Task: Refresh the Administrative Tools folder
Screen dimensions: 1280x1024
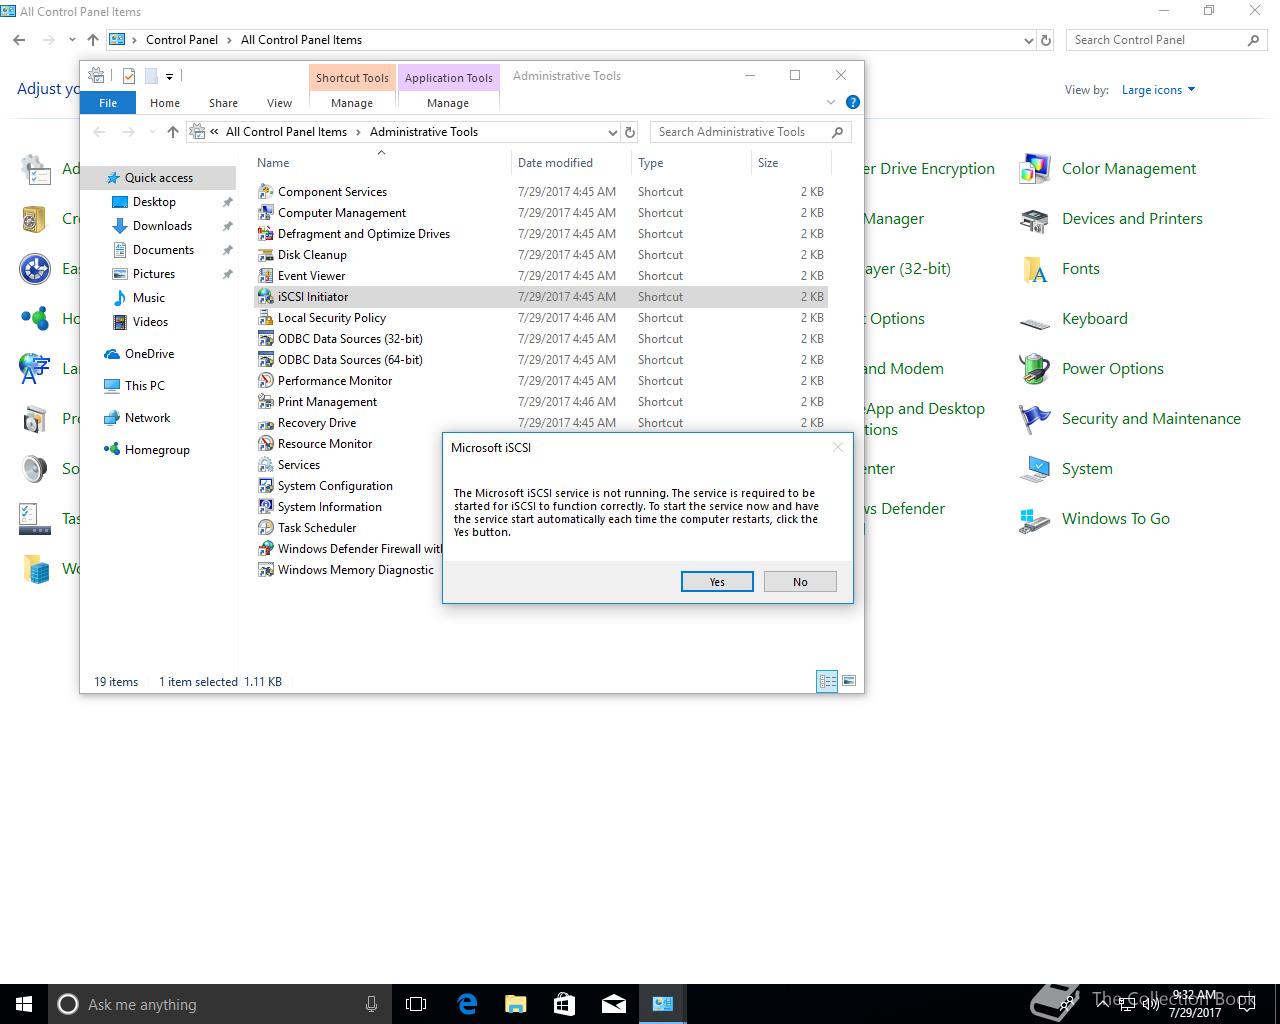Action: 630,132
